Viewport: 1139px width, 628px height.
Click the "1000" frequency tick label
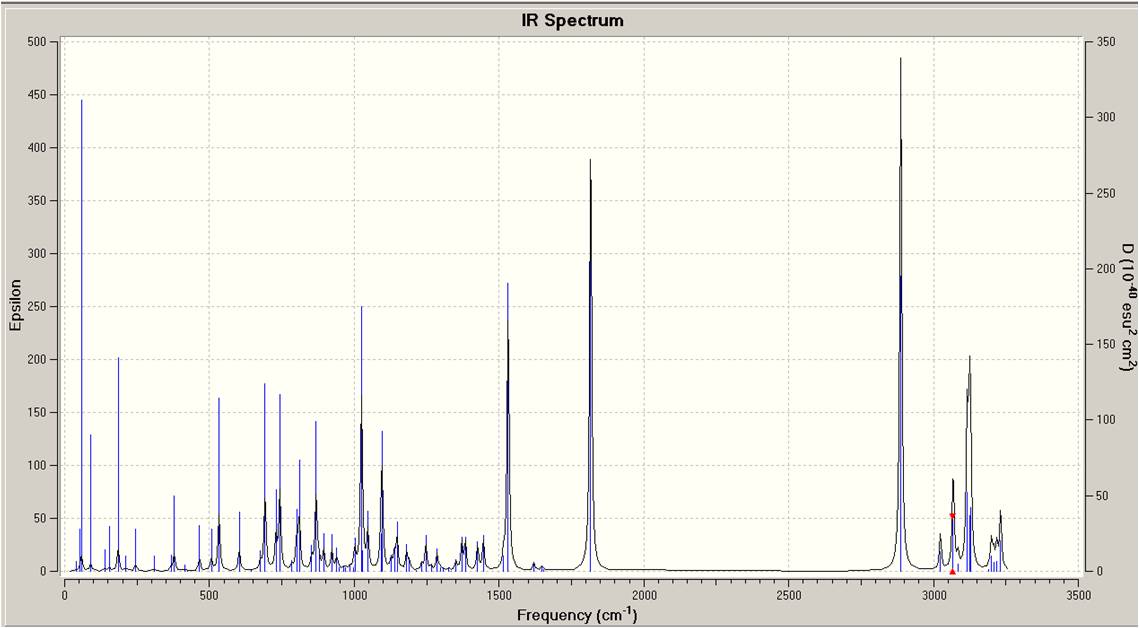click(x=354, y=596)
